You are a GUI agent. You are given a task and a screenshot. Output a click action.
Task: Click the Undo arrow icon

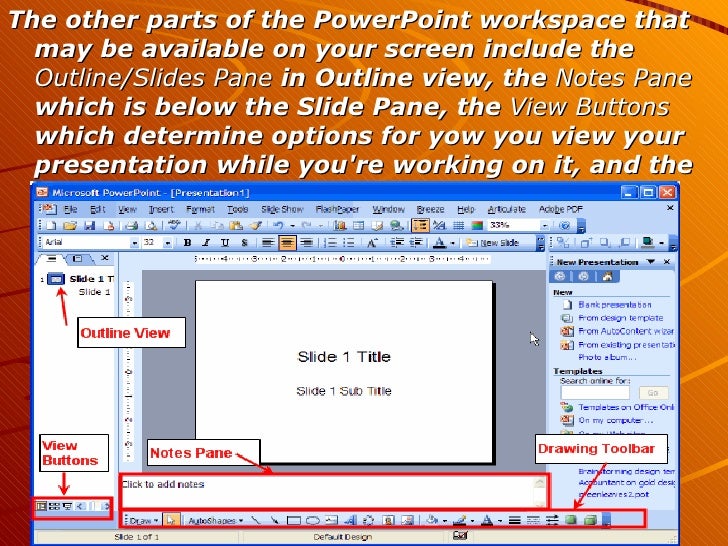click(278, 226)
